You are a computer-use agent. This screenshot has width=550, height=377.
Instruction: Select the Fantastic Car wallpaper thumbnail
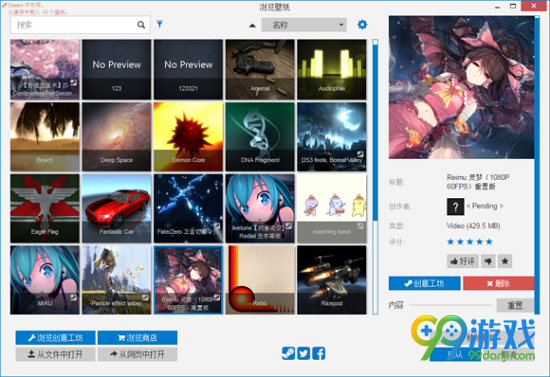[116, 208]
